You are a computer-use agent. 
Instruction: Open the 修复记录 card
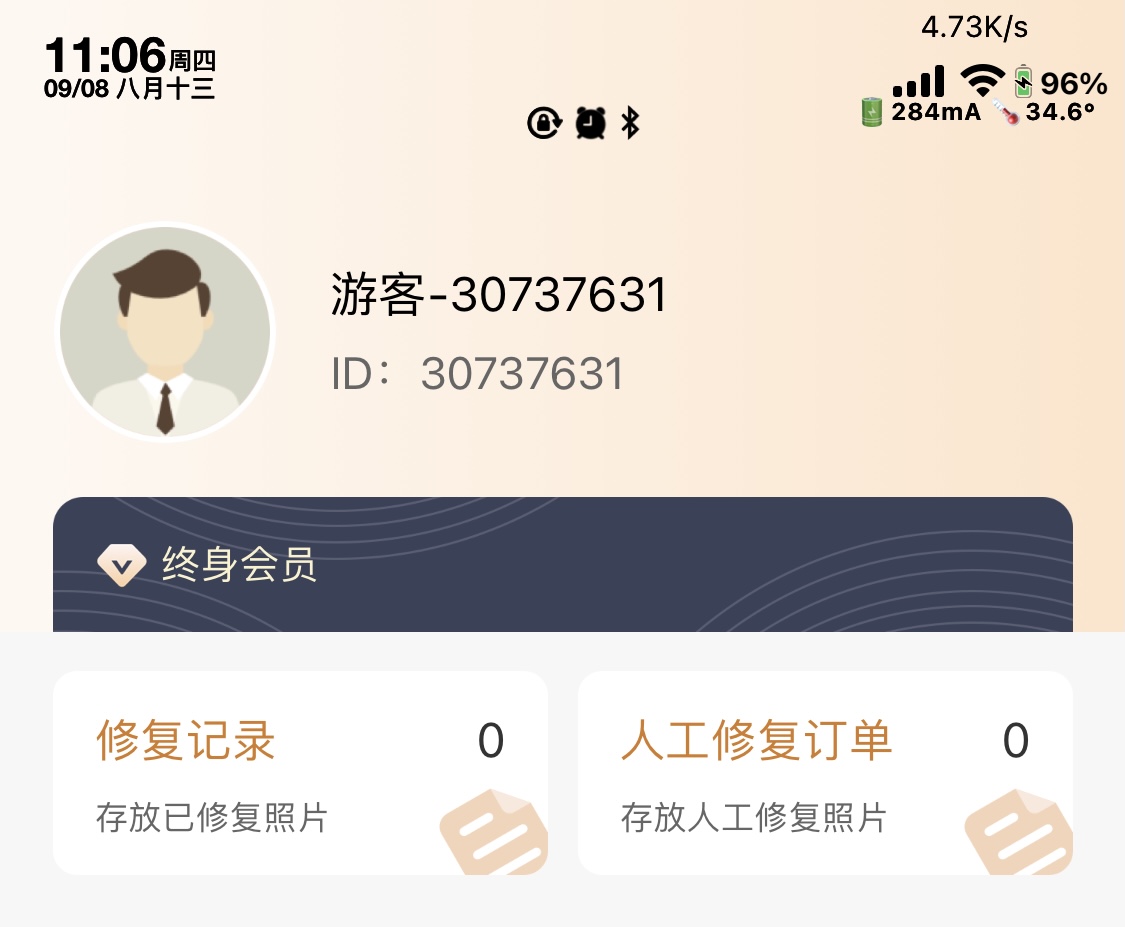point(301,773)
